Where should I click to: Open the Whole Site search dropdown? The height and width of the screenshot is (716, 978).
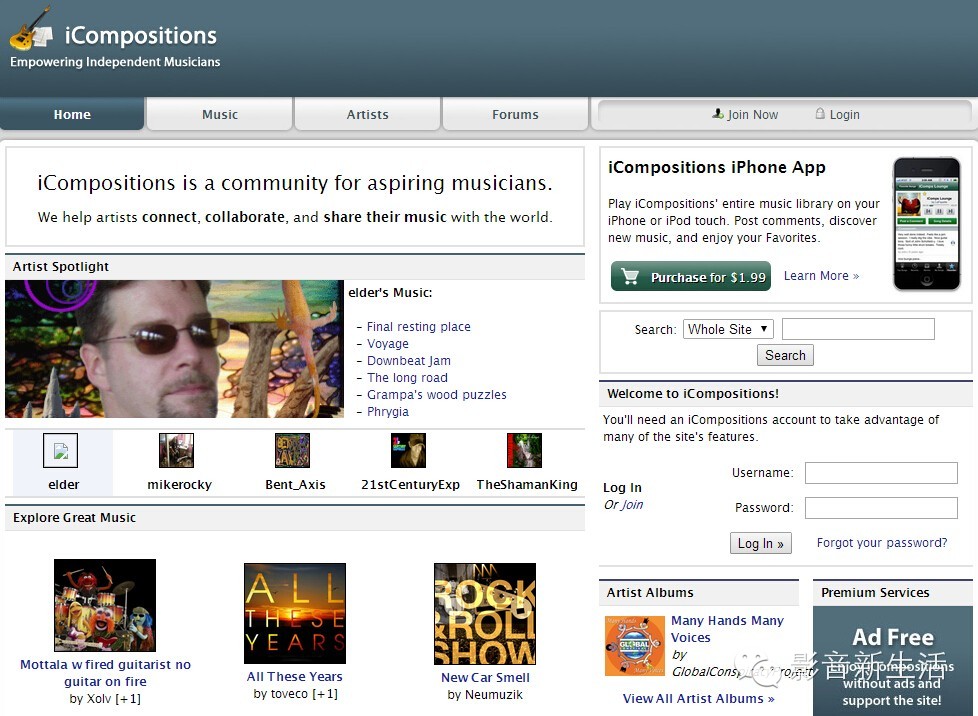728,329
